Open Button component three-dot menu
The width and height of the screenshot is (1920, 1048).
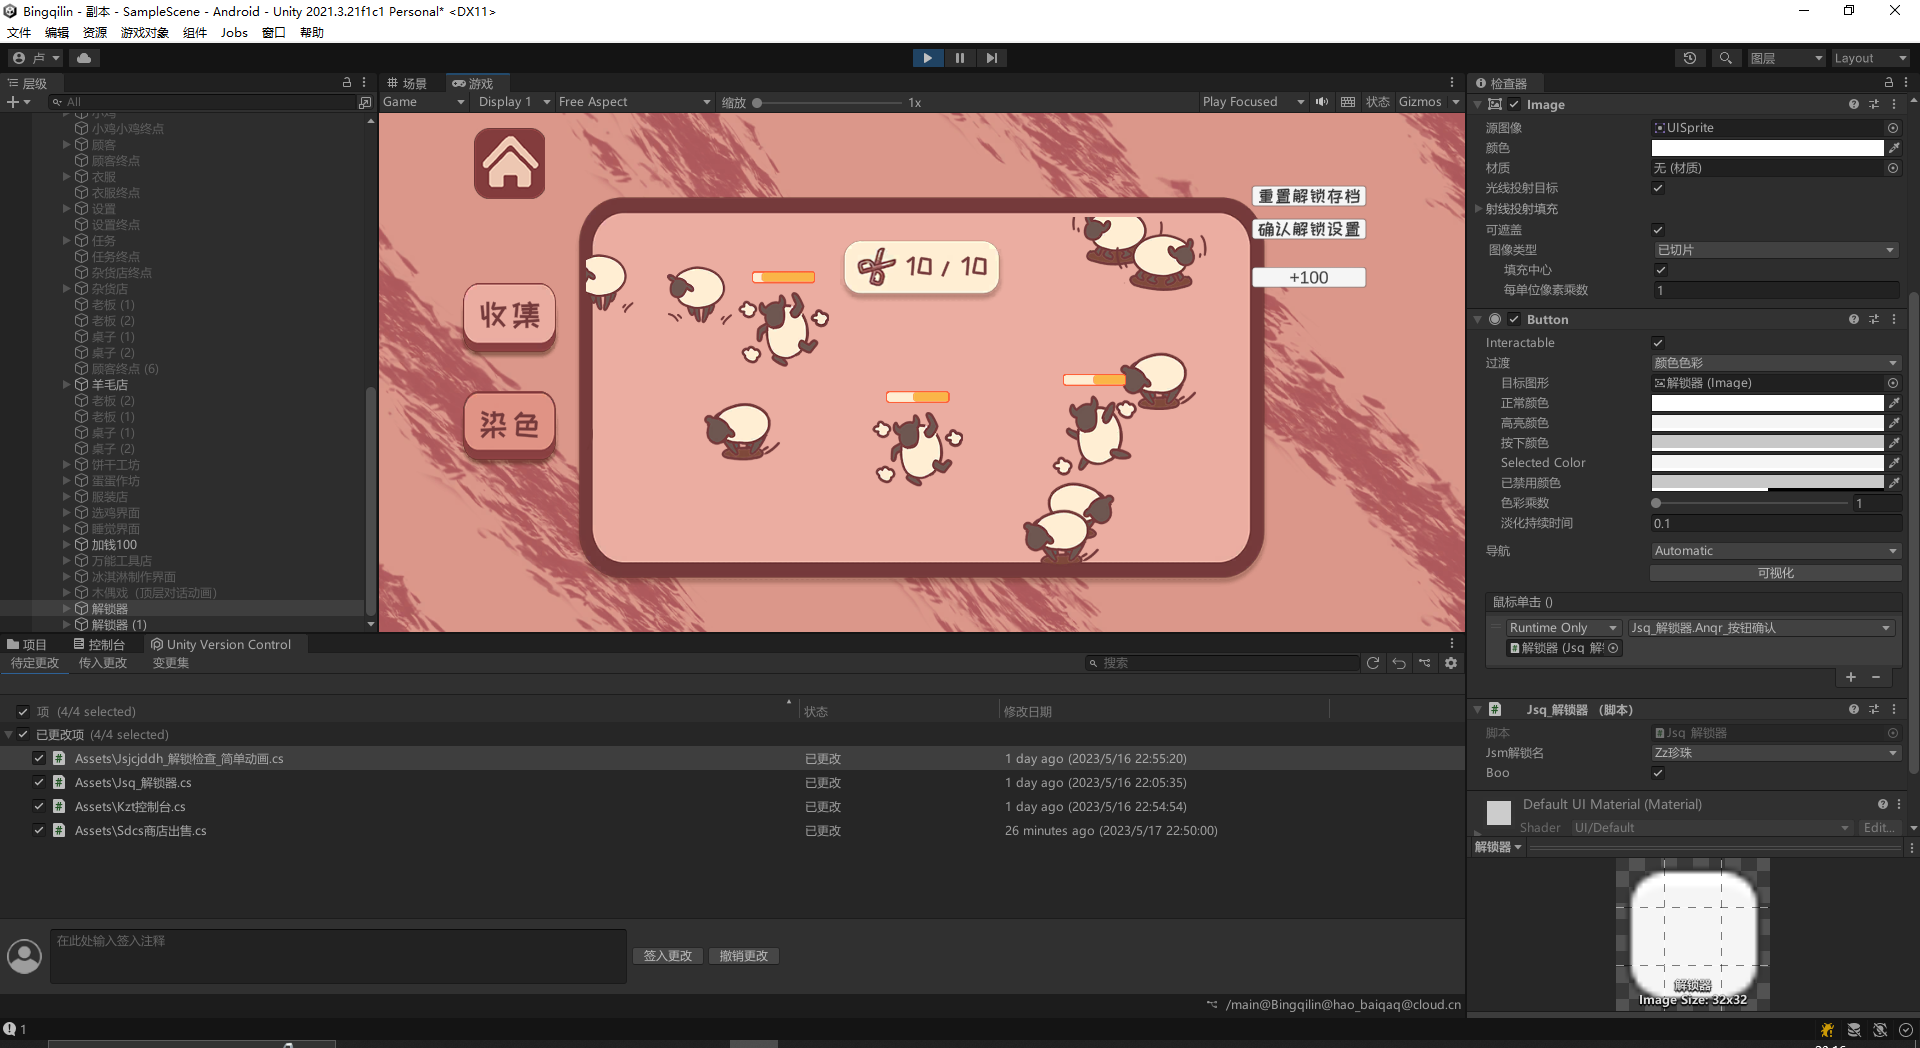click(1894, 319)
